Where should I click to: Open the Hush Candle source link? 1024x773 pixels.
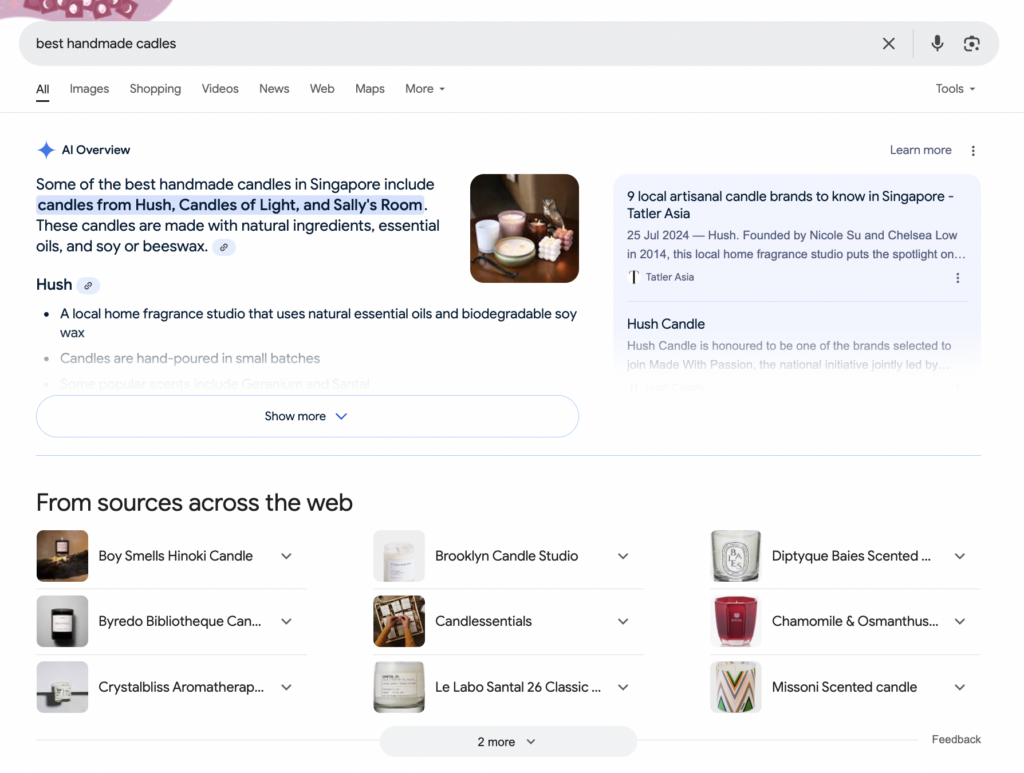[x=665, y=324]
